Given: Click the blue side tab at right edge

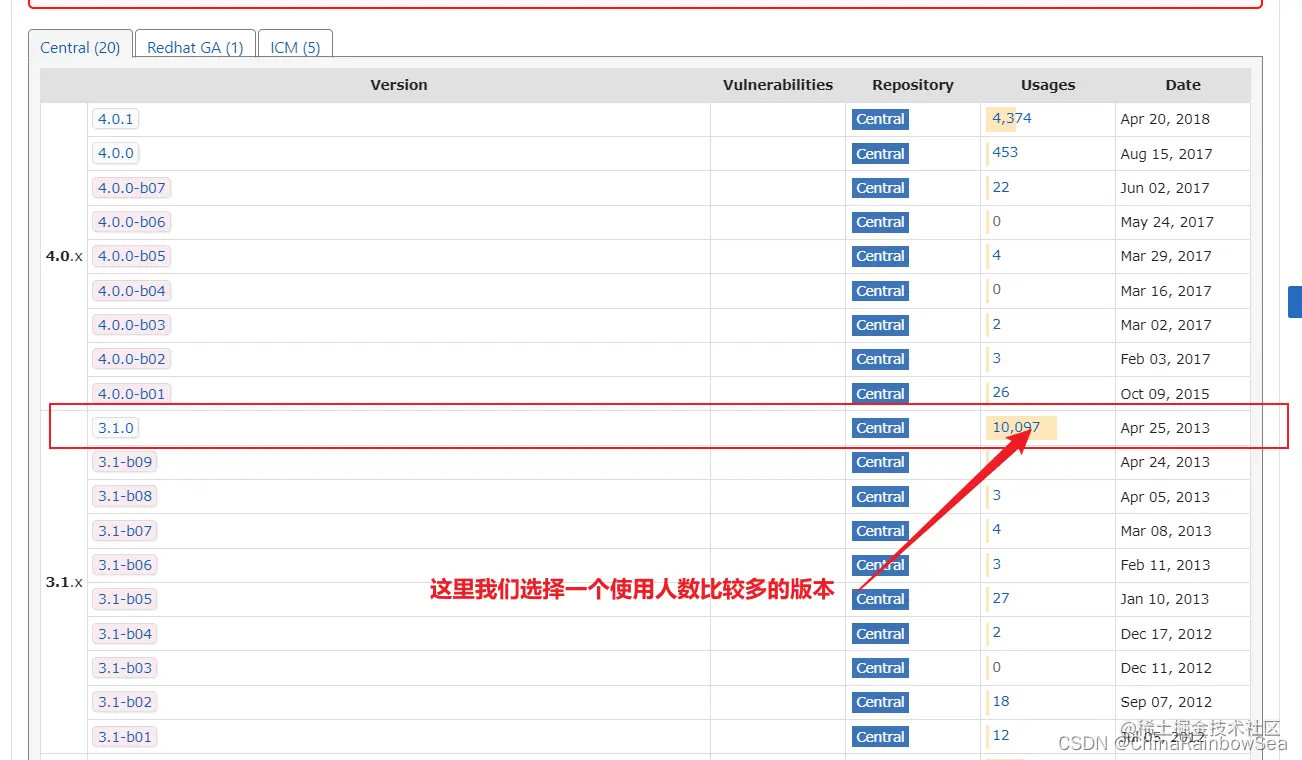Looking at the screenshot, I should click(1295, 302).
